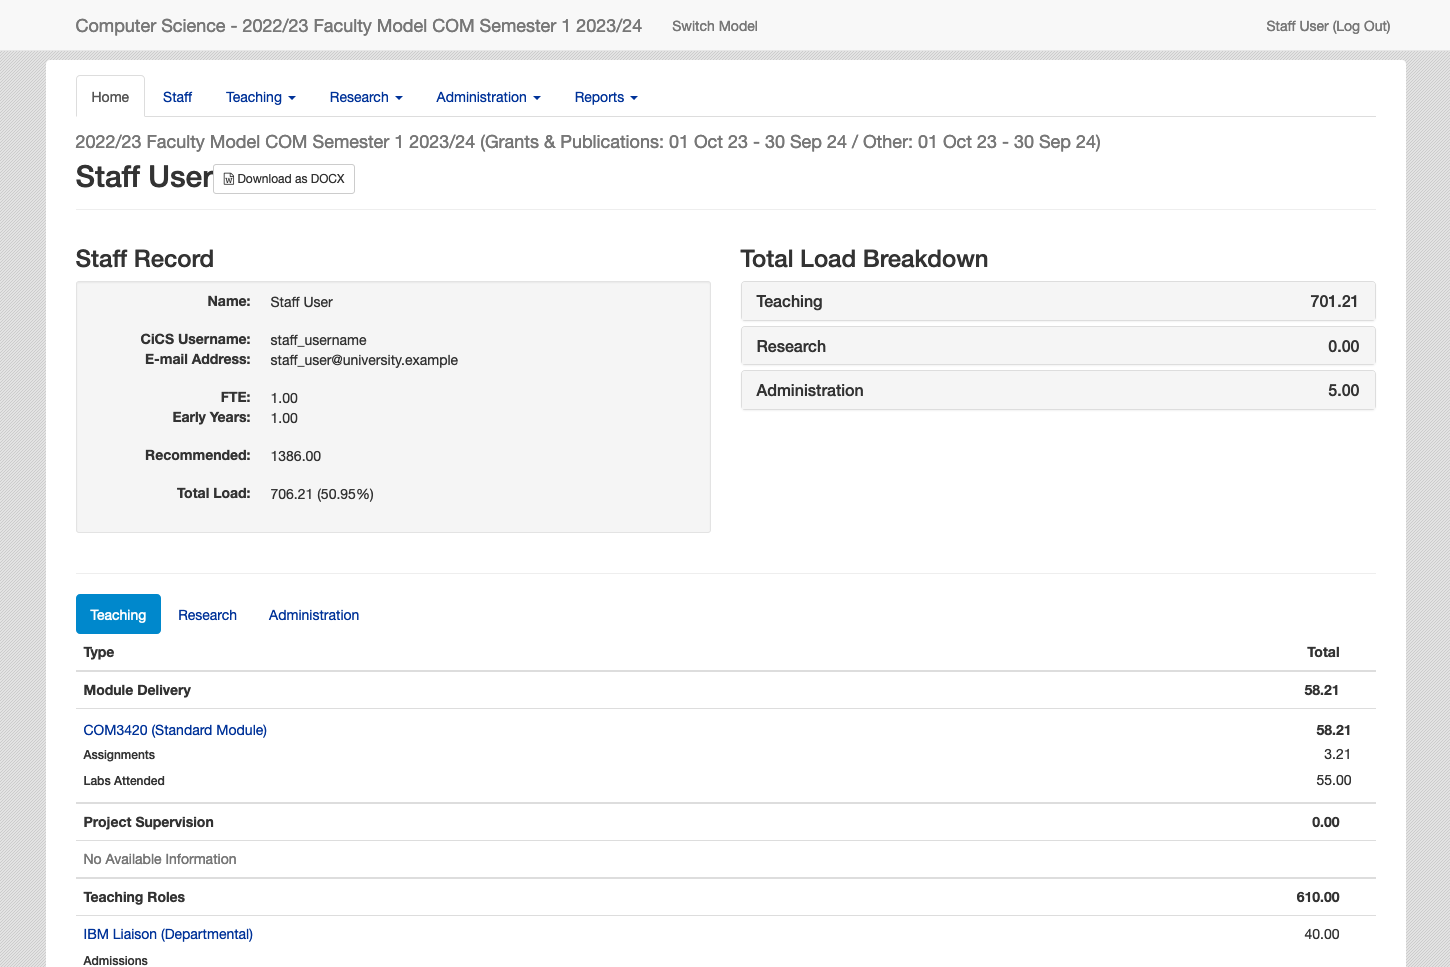
Task: Click the e-mail staff_user@university.example
Action: pyautogui.click(x=364, y=360)
